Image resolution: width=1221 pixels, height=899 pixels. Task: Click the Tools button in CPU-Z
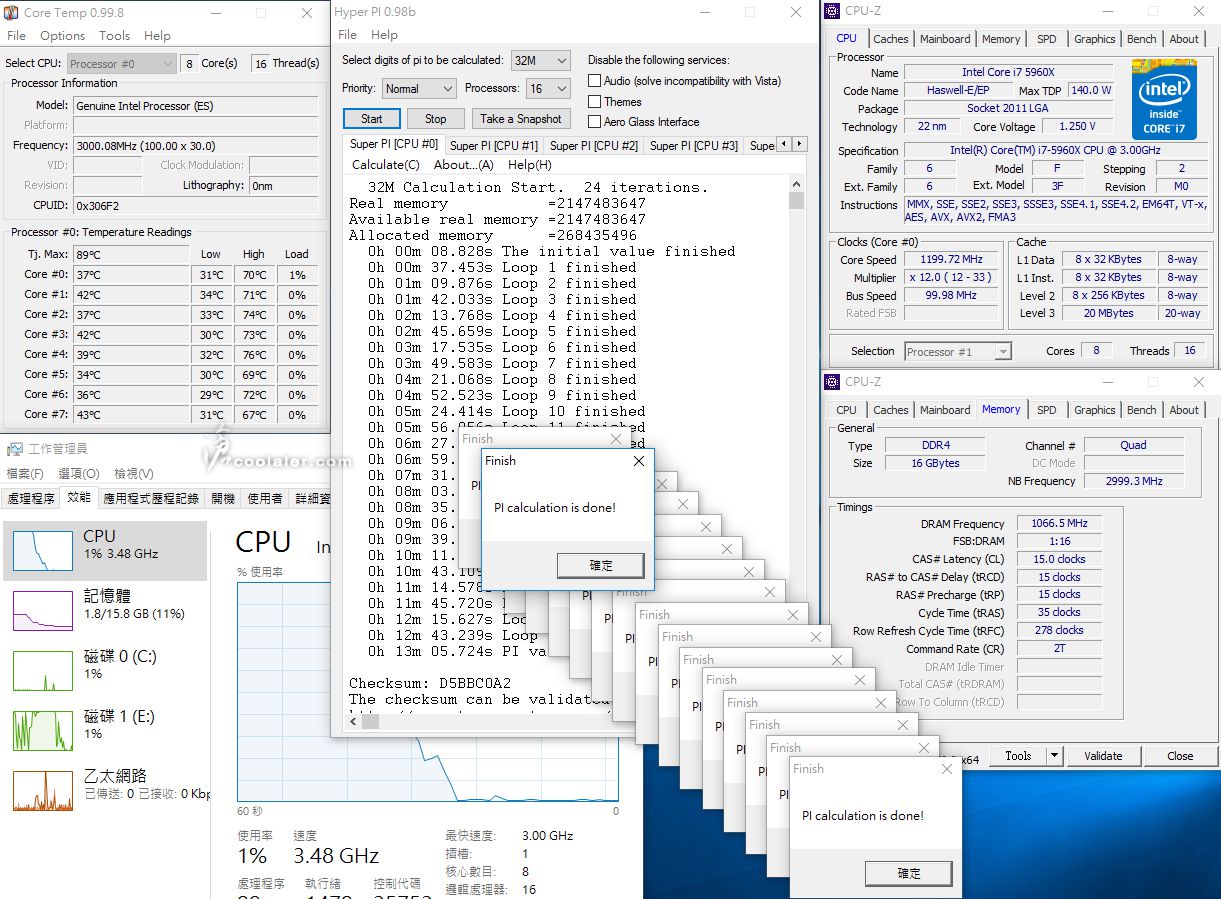pos(1018,756)
